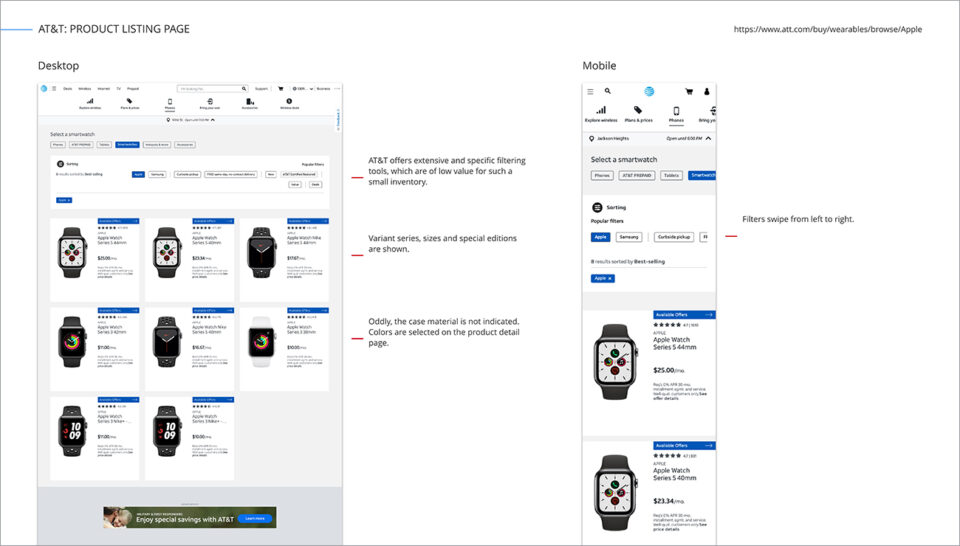Screen dimensions: 960x546
Task: Click the magnifier icon in the desktop search box
Action: [244, 89]
